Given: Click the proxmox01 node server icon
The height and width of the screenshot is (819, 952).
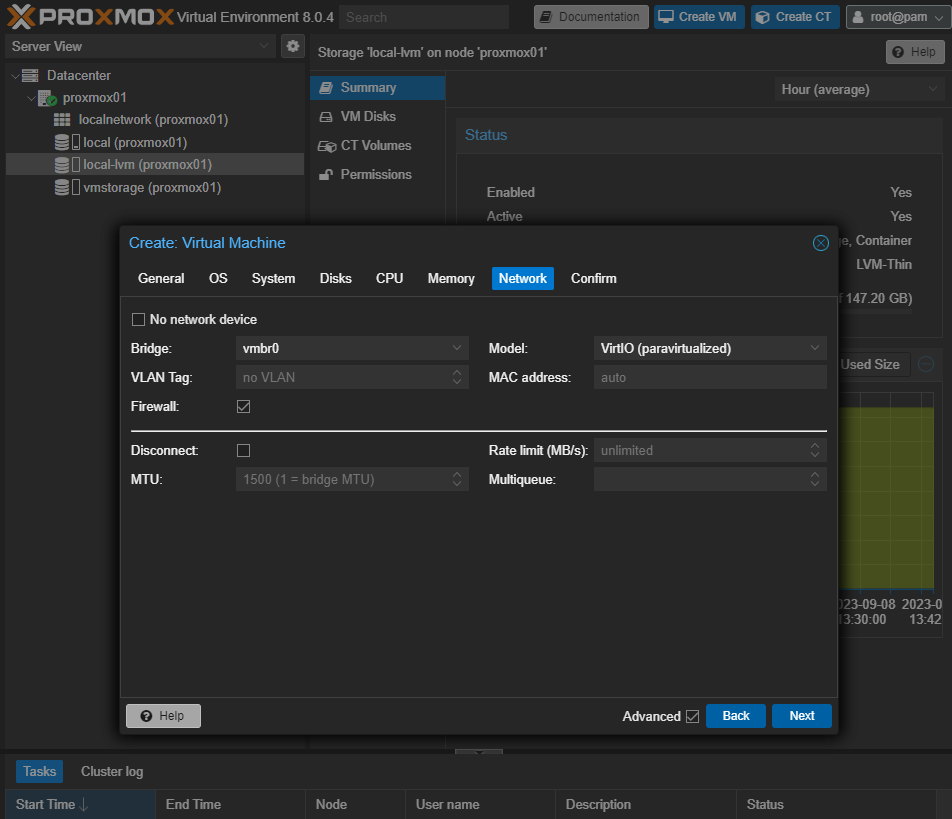Looking at the screenshot, I should pos(47,98).
